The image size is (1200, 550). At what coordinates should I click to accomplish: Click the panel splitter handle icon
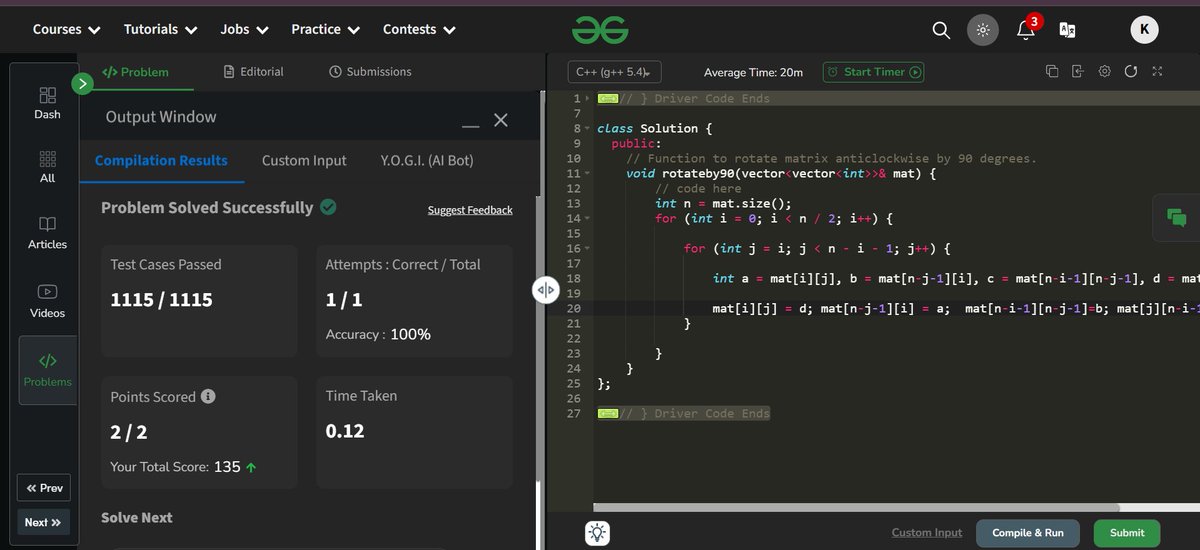[x=545, y=290]
